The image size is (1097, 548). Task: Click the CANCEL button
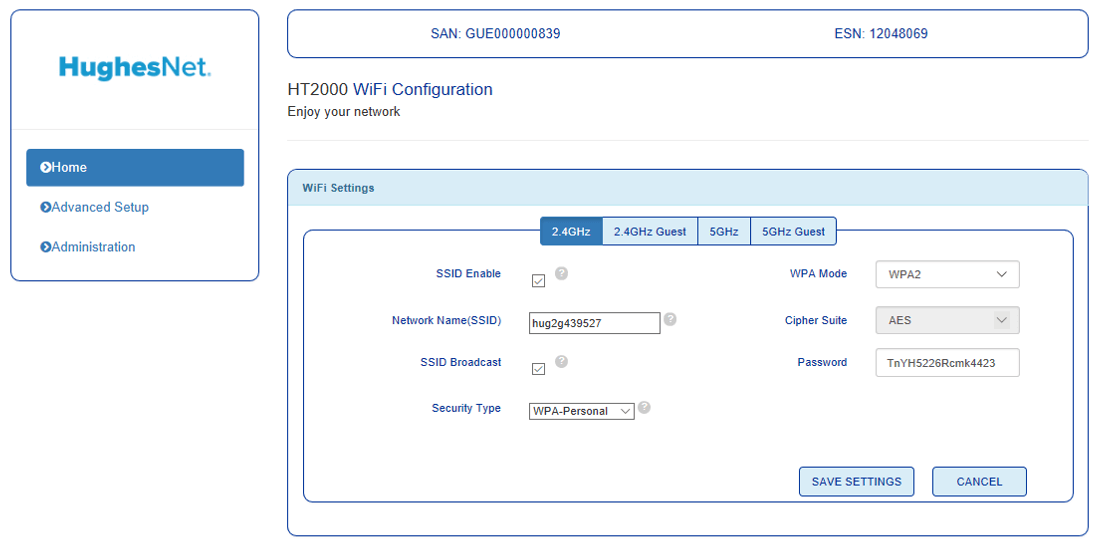pos(979,482)
